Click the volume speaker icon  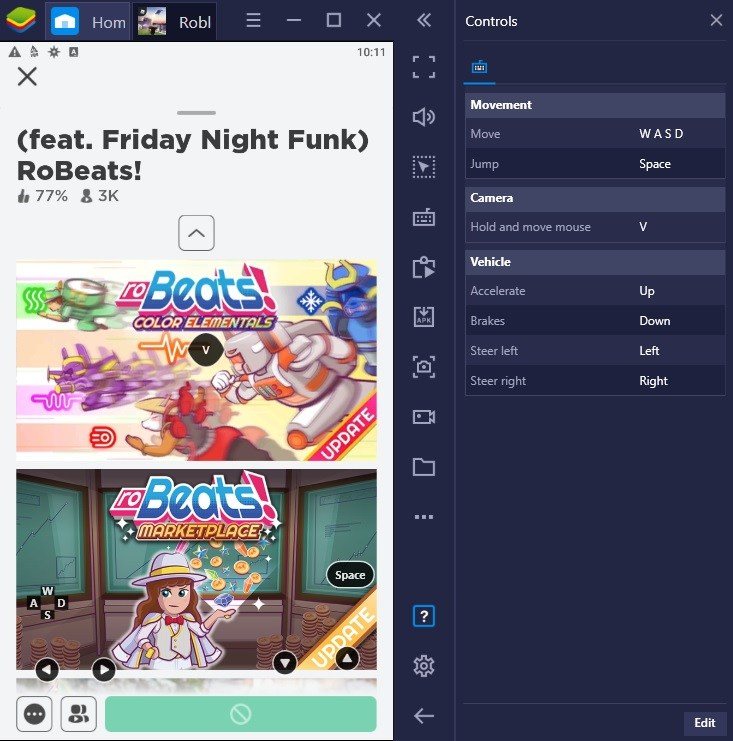tap(424, 117)
